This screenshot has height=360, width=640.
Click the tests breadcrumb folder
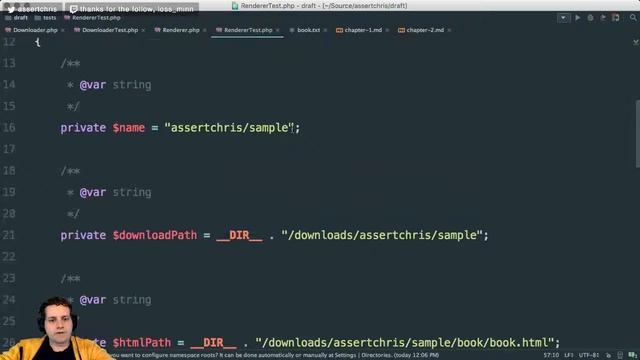pyautogui.click(x=45, y=18)
